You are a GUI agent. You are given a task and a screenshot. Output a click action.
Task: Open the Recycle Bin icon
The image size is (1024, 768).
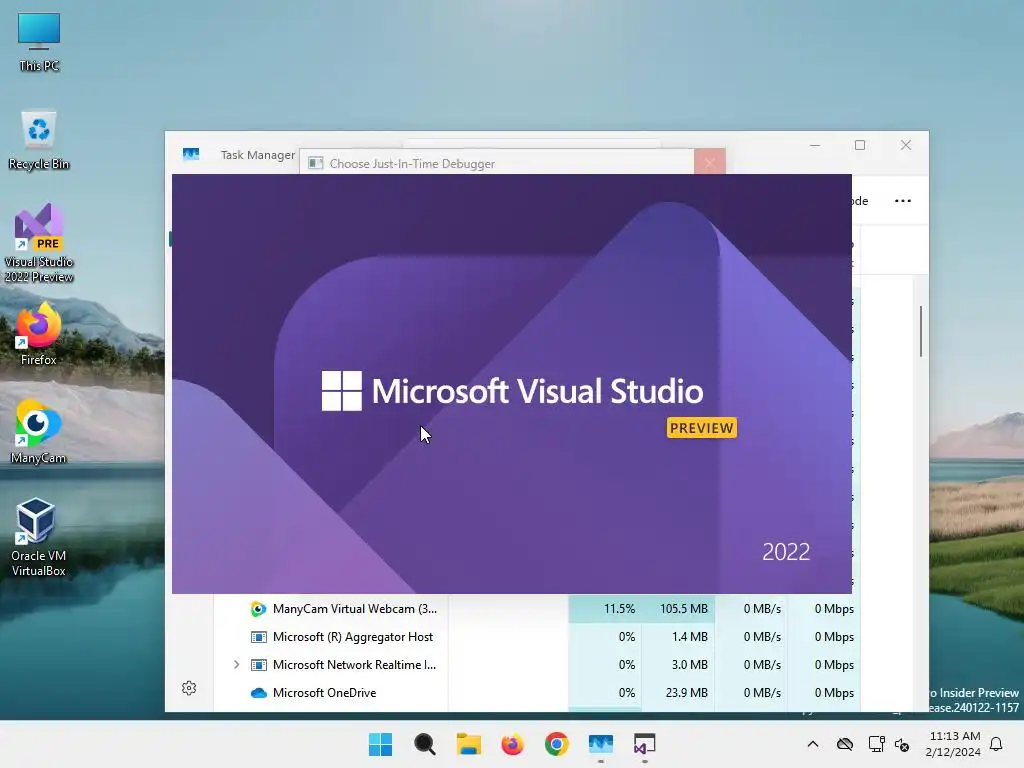coord(39,140)
